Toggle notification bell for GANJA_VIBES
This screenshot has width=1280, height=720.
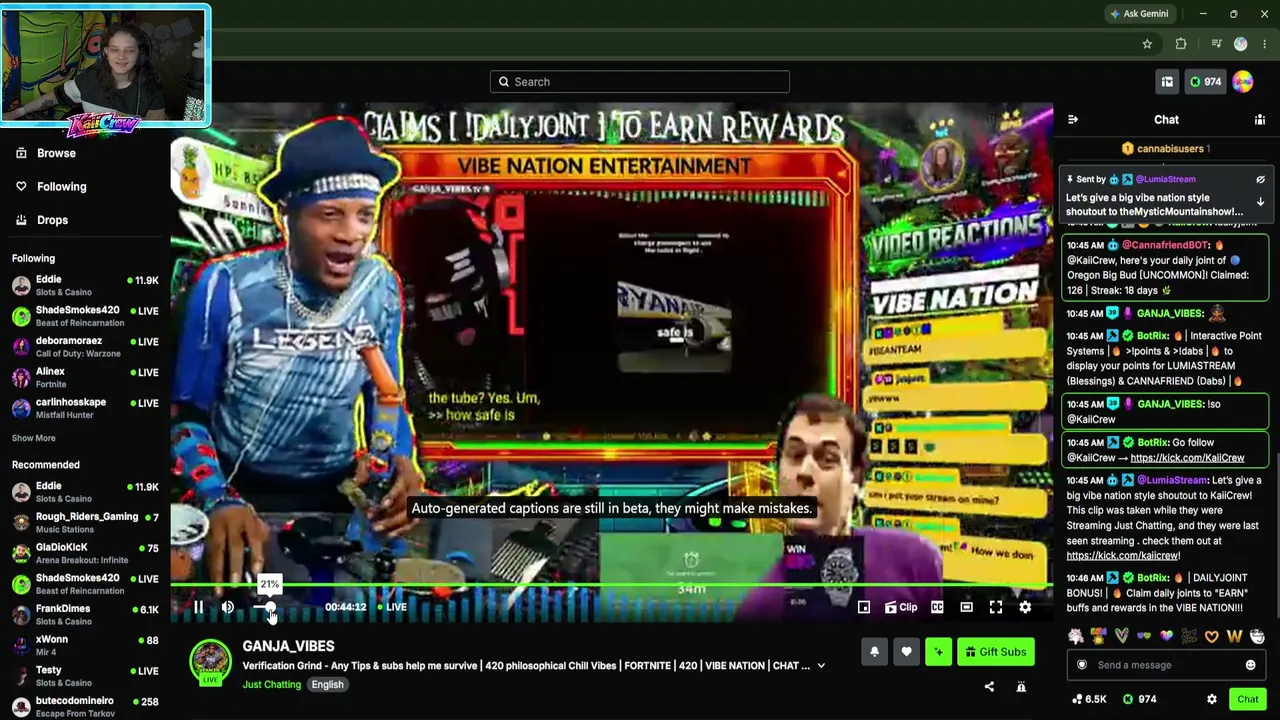[874, 652]
